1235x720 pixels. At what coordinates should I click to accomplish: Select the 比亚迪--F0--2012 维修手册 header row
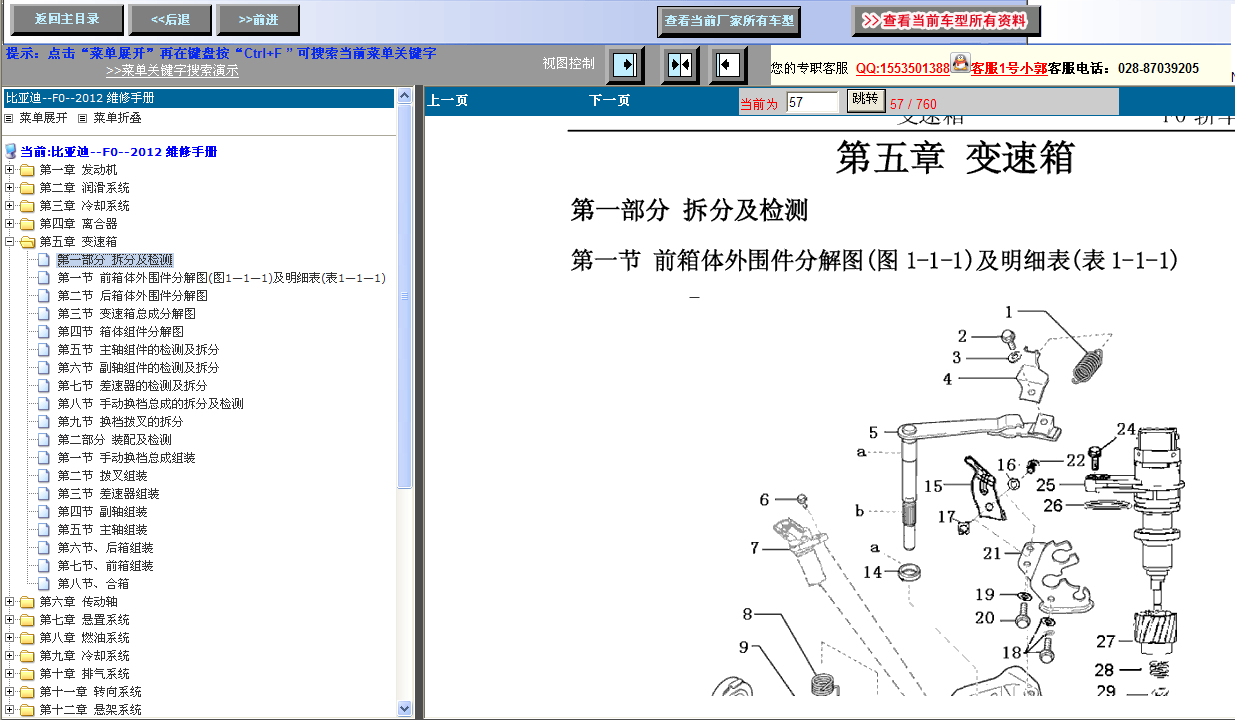click(199, 98)
